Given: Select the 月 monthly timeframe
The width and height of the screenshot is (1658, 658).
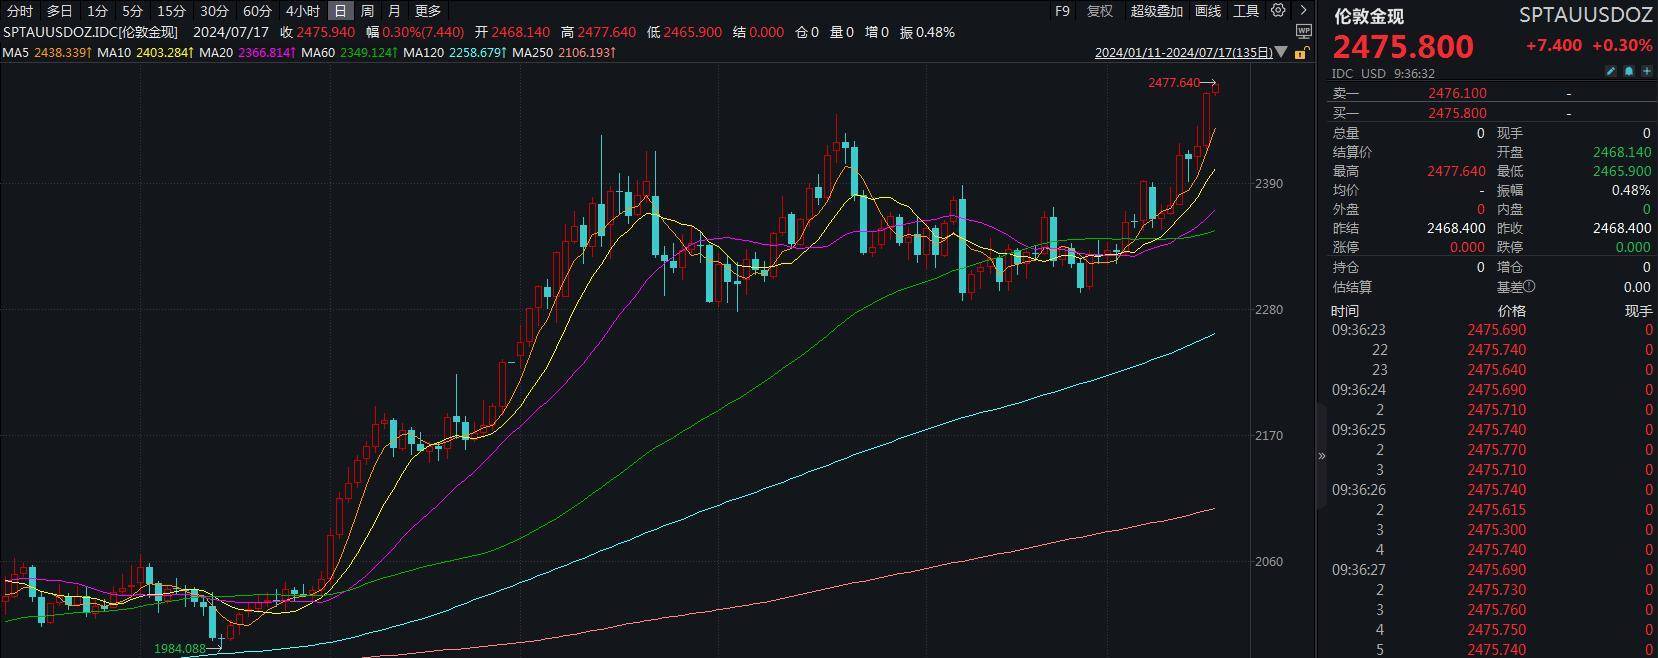Looking at the screenshot, I should pos(394,11).
